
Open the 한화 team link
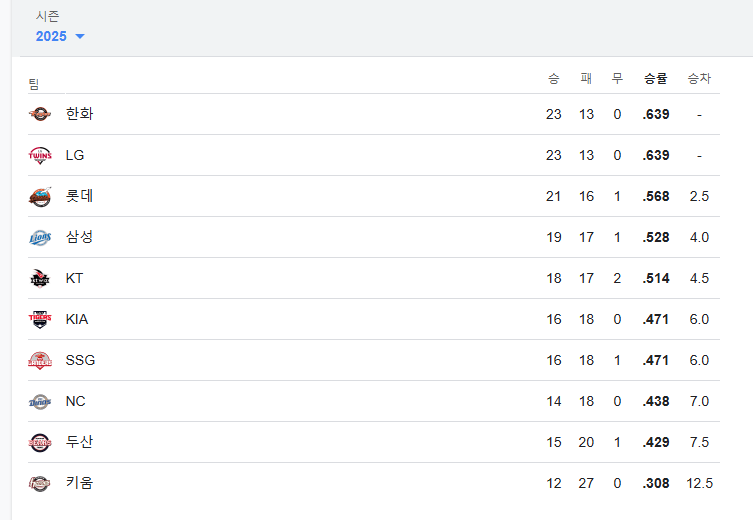tap(79, 114)
